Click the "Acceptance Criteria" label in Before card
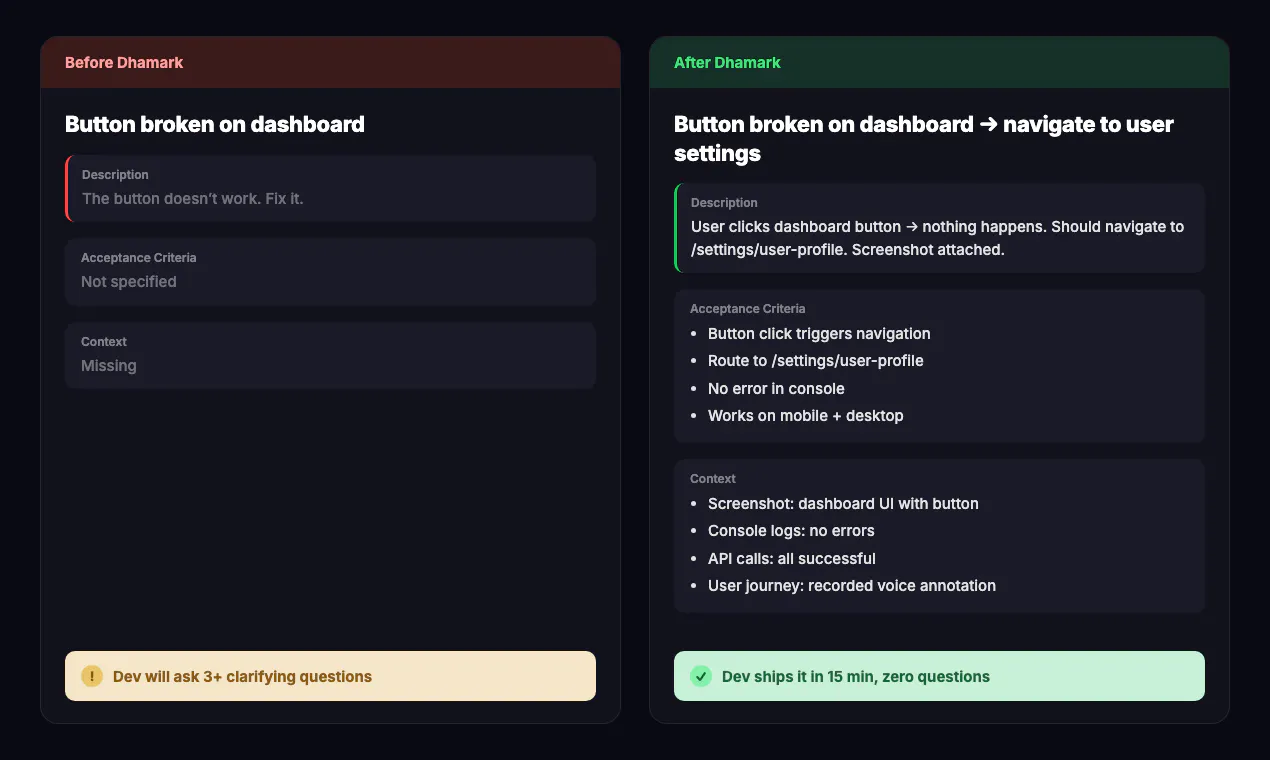This screenshot has height=760, width=1270. [138, 258]
